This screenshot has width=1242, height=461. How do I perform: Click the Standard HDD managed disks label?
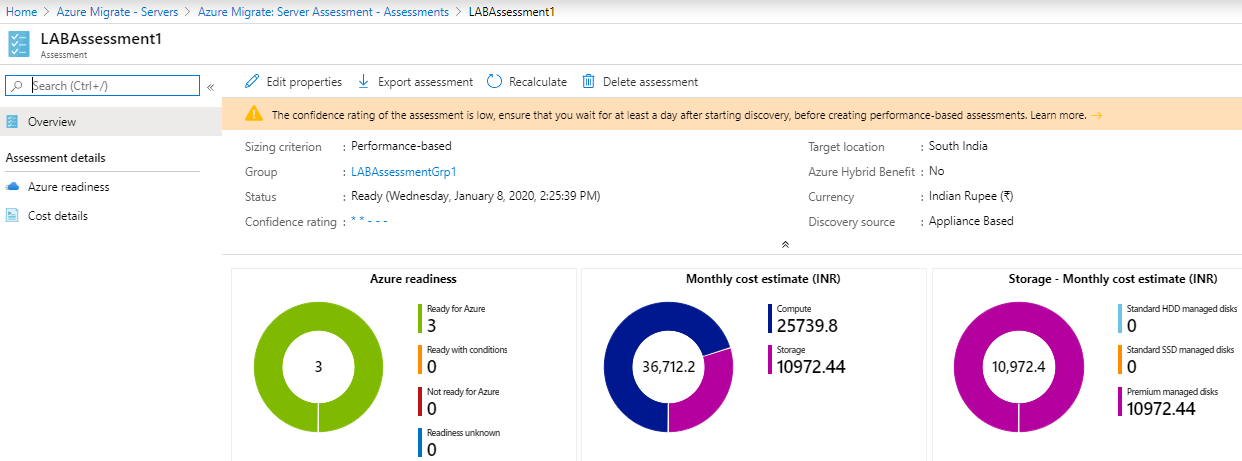[1182, 309]
